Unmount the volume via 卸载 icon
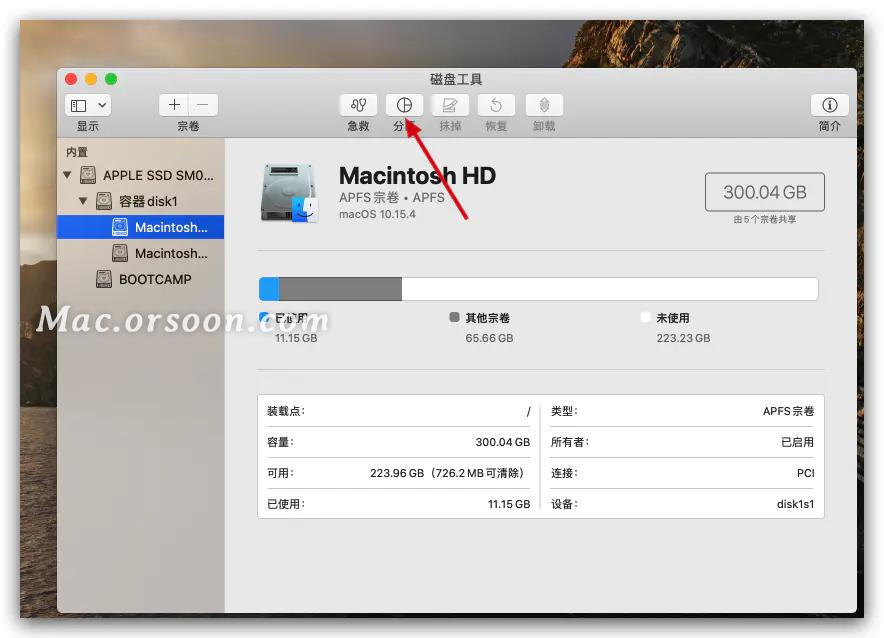Viewport: 884px width, 638px height. coord(543,105)
